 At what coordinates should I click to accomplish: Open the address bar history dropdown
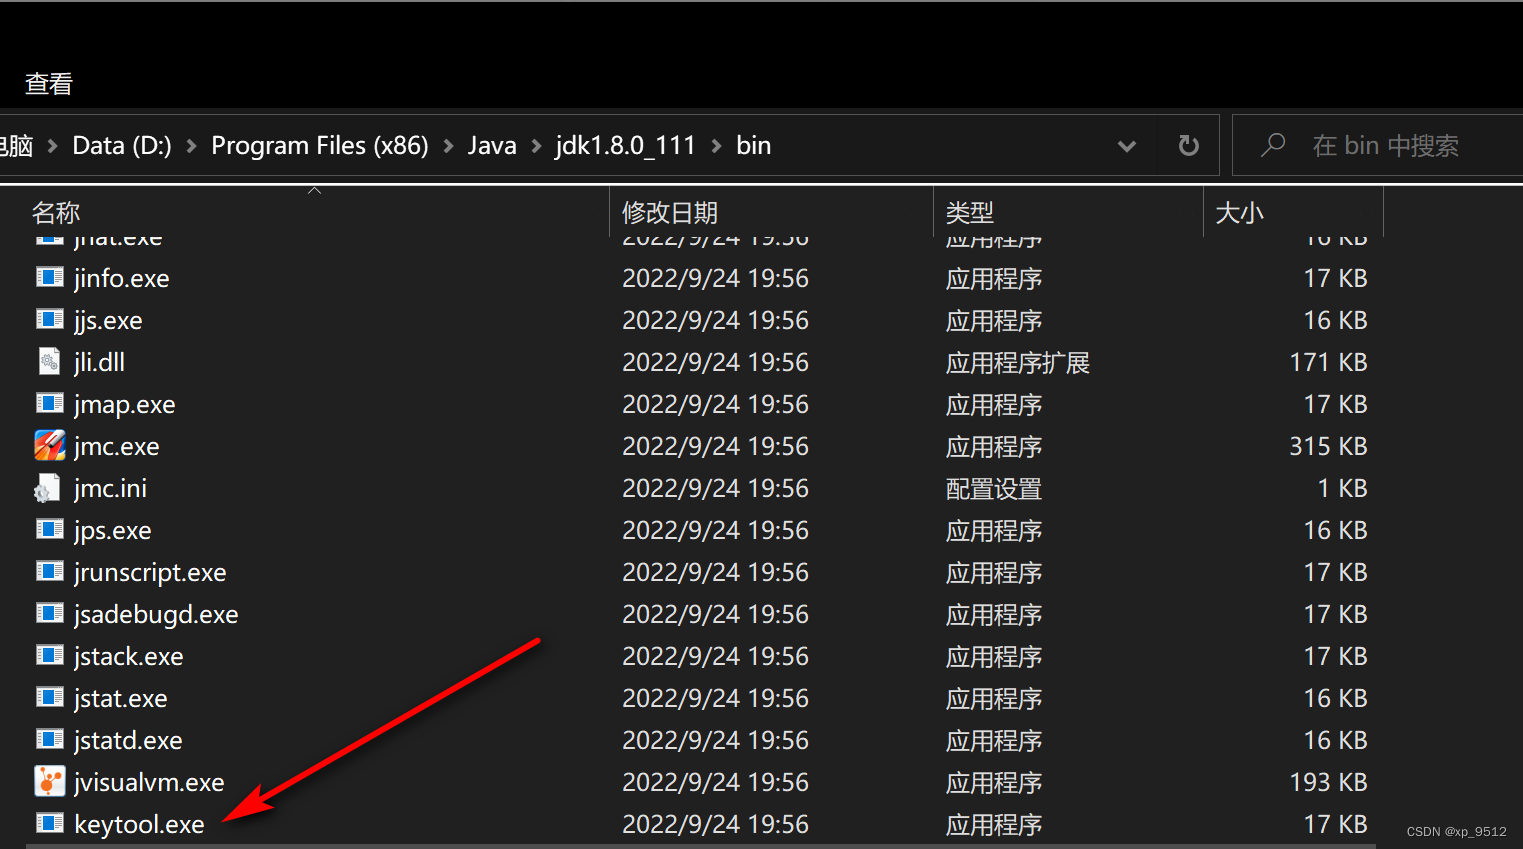(x=1127, y=146)
